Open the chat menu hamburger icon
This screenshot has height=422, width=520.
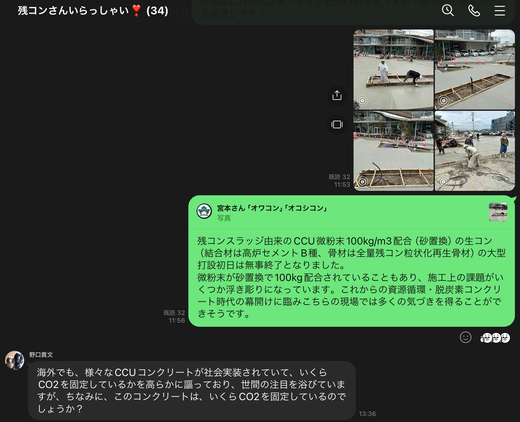(x=499, y=11)
